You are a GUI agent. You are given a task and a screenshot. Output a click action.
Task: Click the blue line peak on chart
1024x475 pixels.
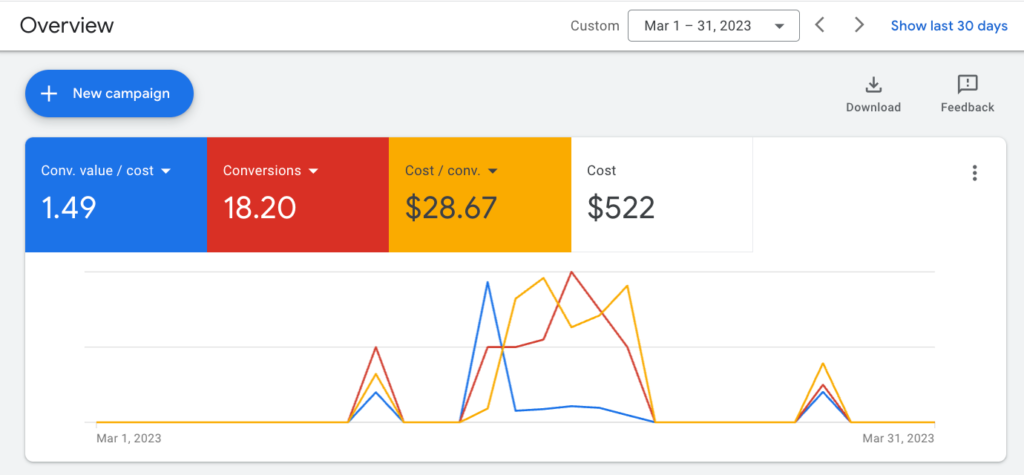487,282
